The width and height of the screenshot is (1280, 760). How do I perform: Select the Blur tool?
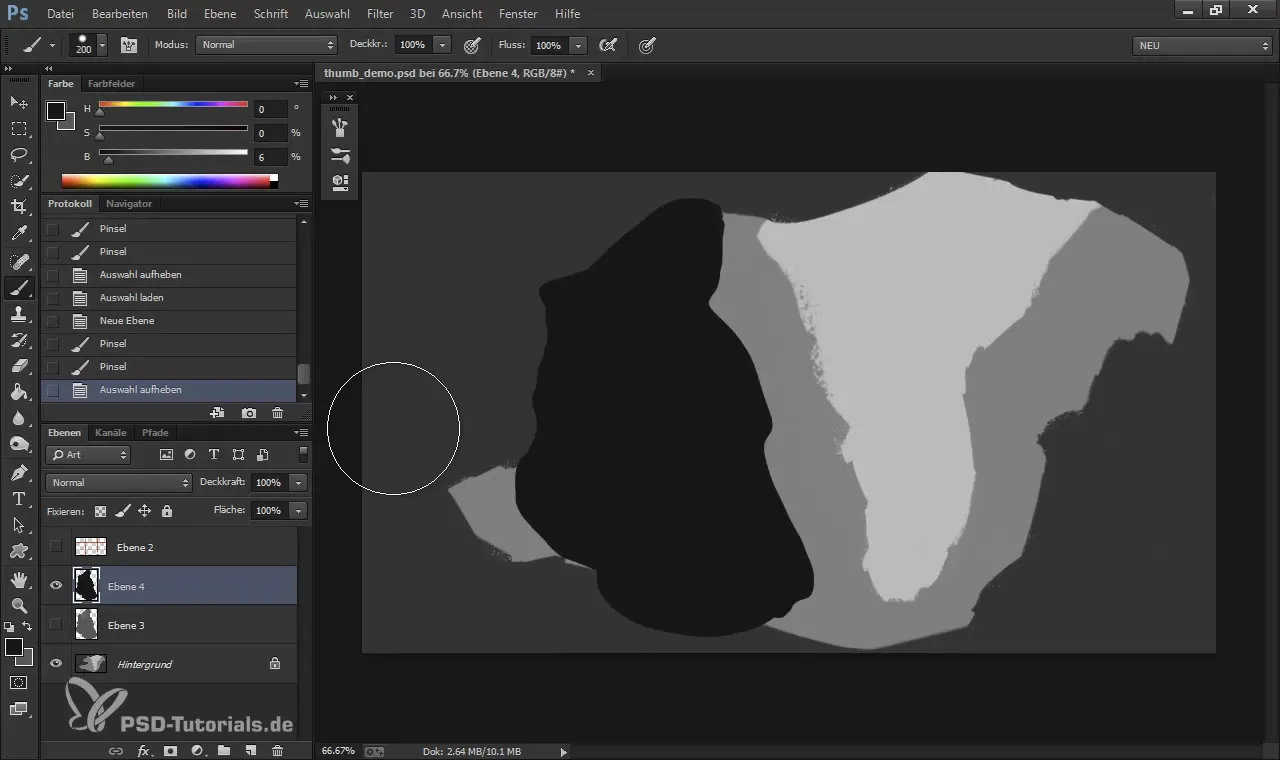(19, 417)
